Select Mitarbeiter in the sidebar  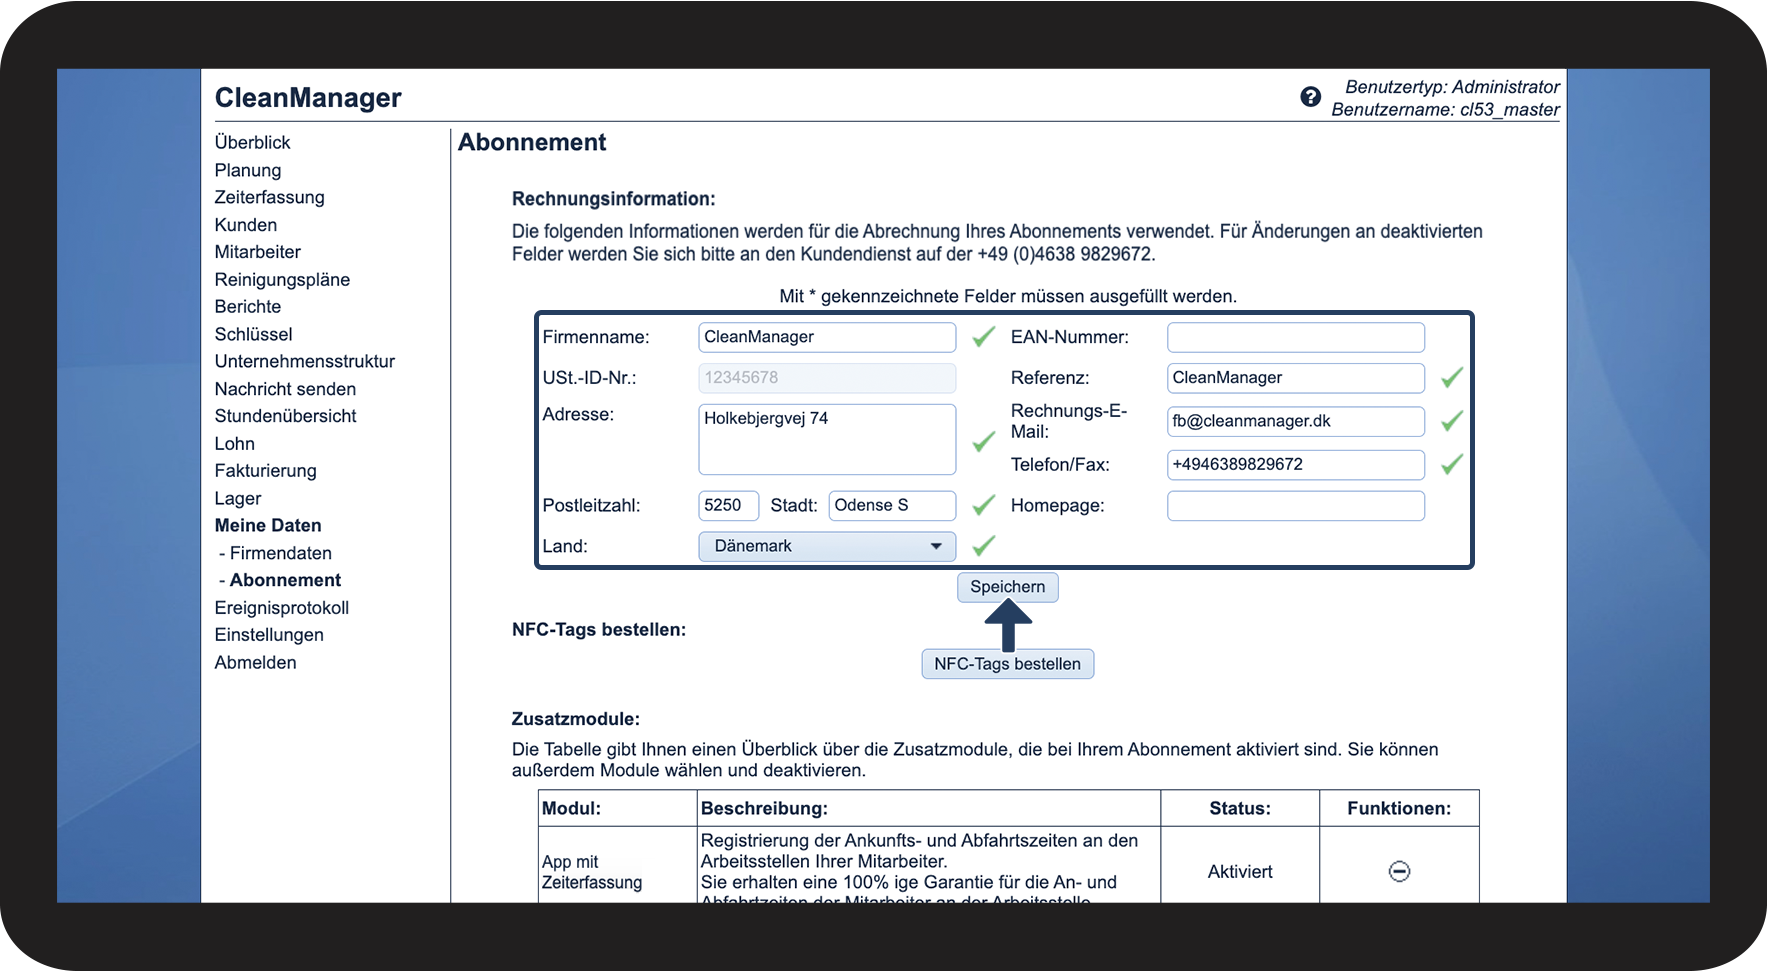click(257, 252)
